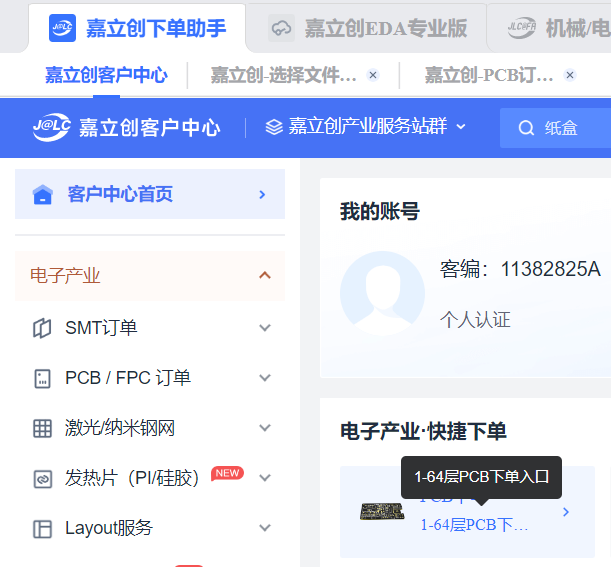Open the SMT订单 menu item
611x567 pixels.
tap(150, 328)
